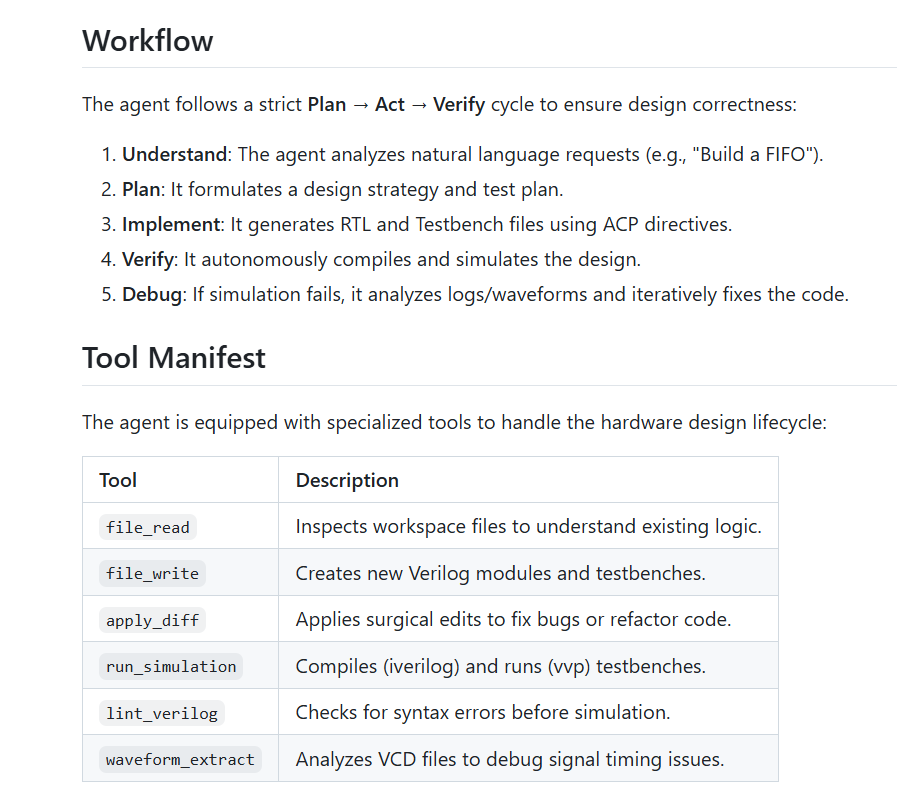Screen dimensions: 897x787
Task: Click the Tool Manifest heading
Action: pos(174,358)
